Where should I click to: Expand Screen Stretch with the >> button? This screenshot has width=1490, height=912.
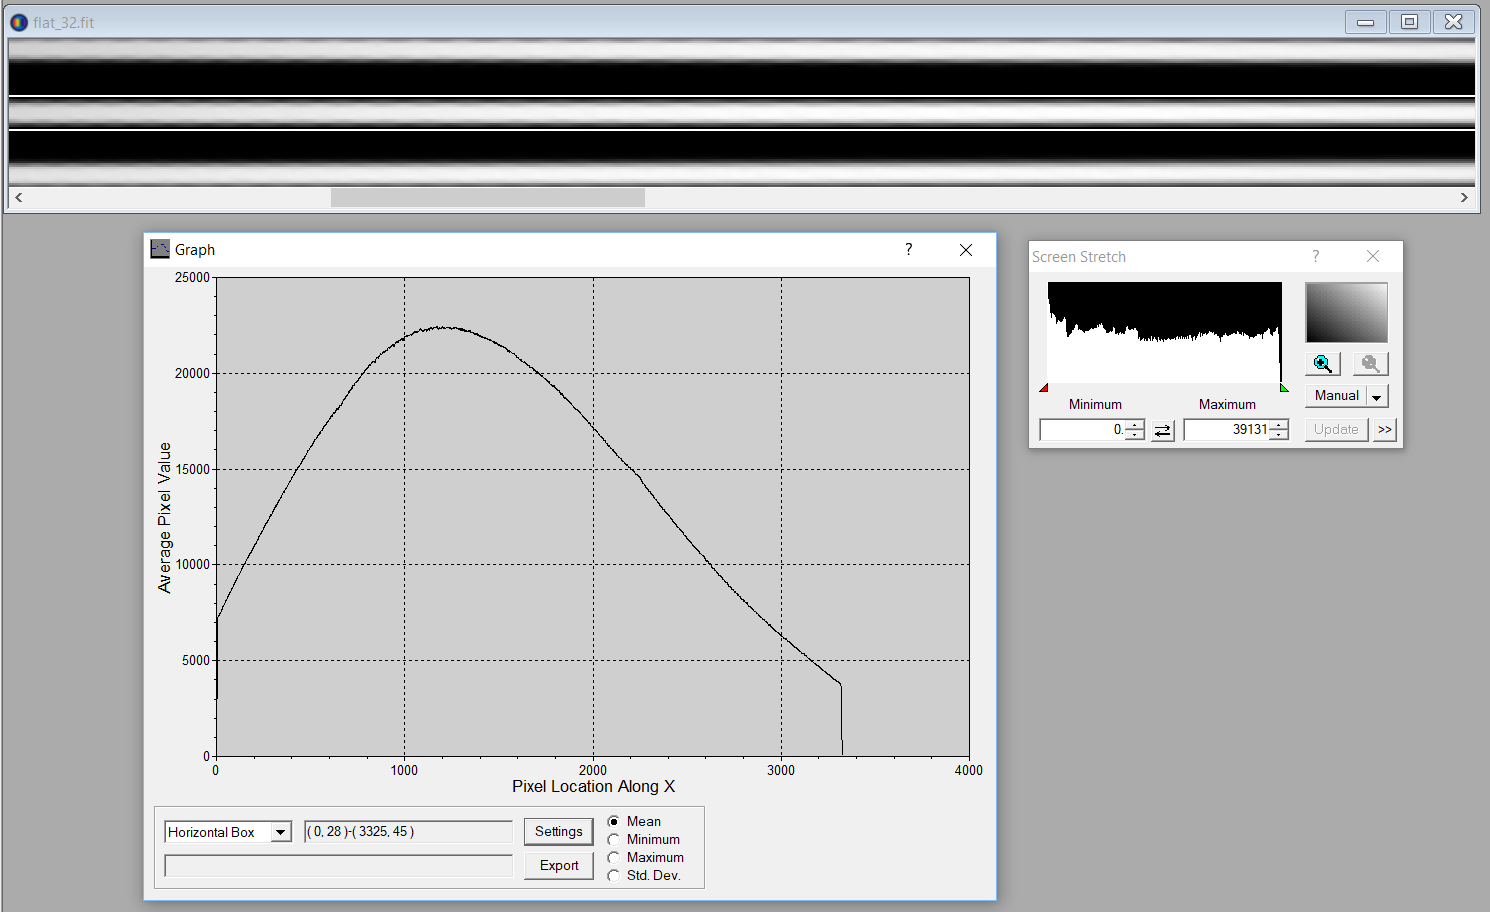pos(1384,430)
